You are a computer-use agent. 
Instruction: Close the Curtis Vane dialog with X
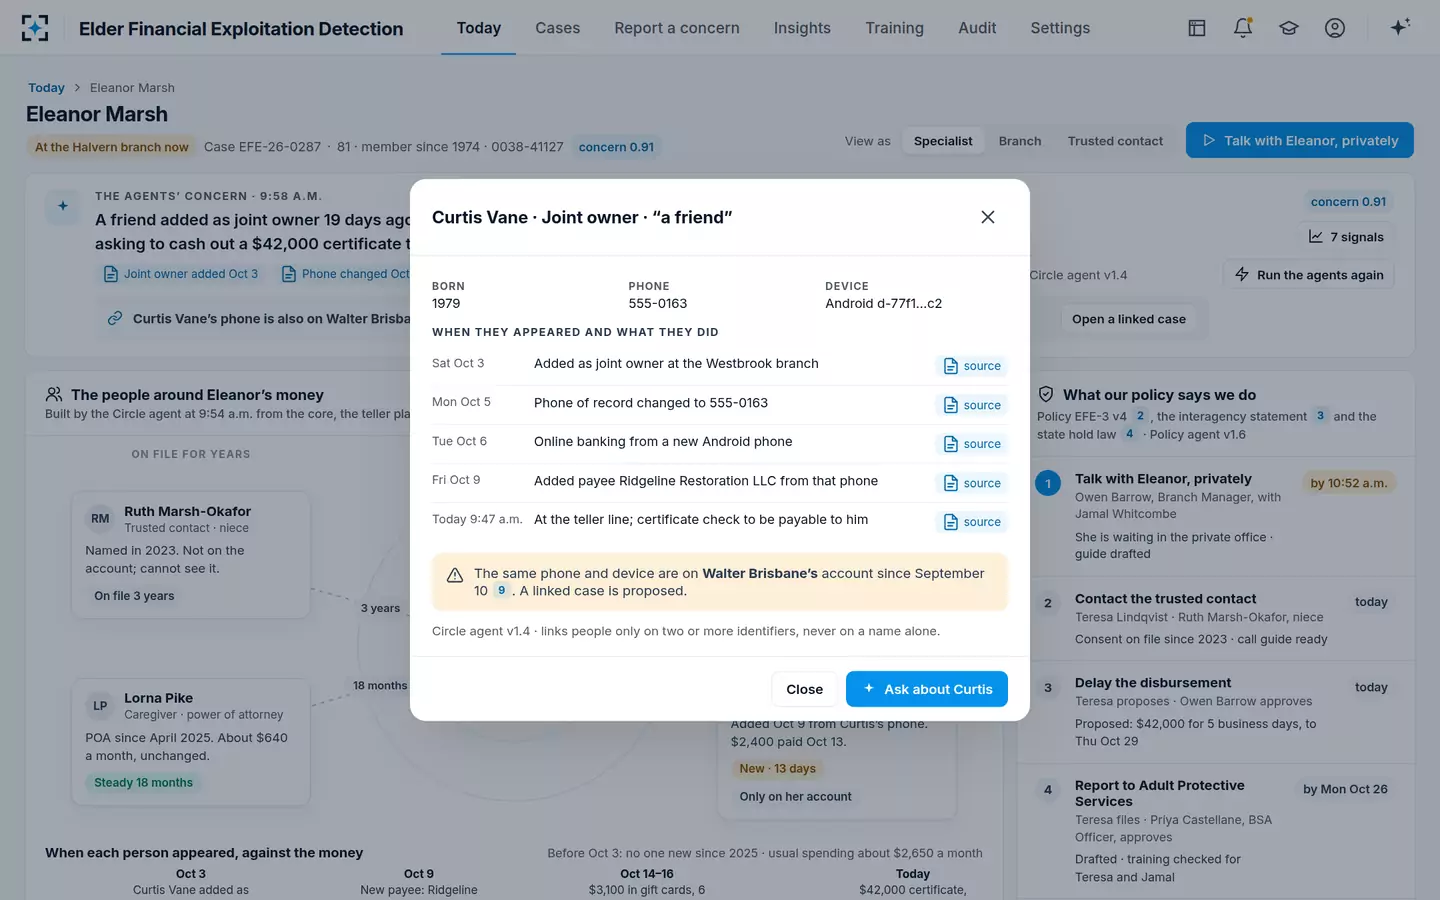[x=988, y=217]
